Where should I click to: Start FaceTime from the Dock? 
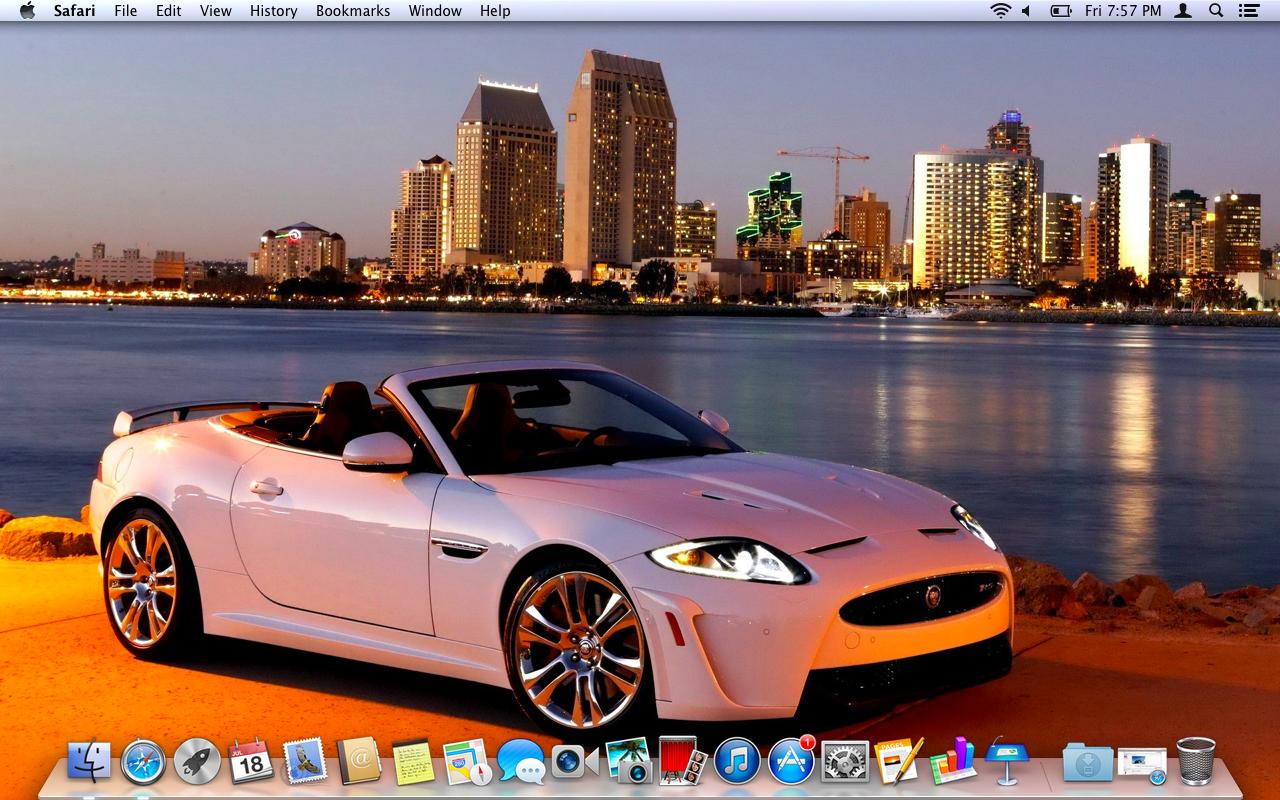tap(575, 761)
